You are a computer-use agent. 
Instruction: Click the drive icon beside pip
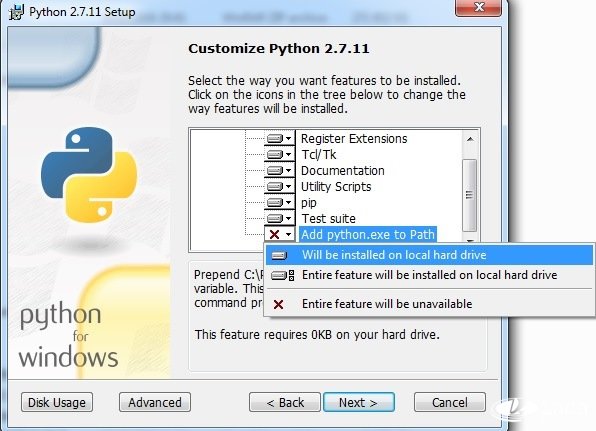[x=275, y=202]
